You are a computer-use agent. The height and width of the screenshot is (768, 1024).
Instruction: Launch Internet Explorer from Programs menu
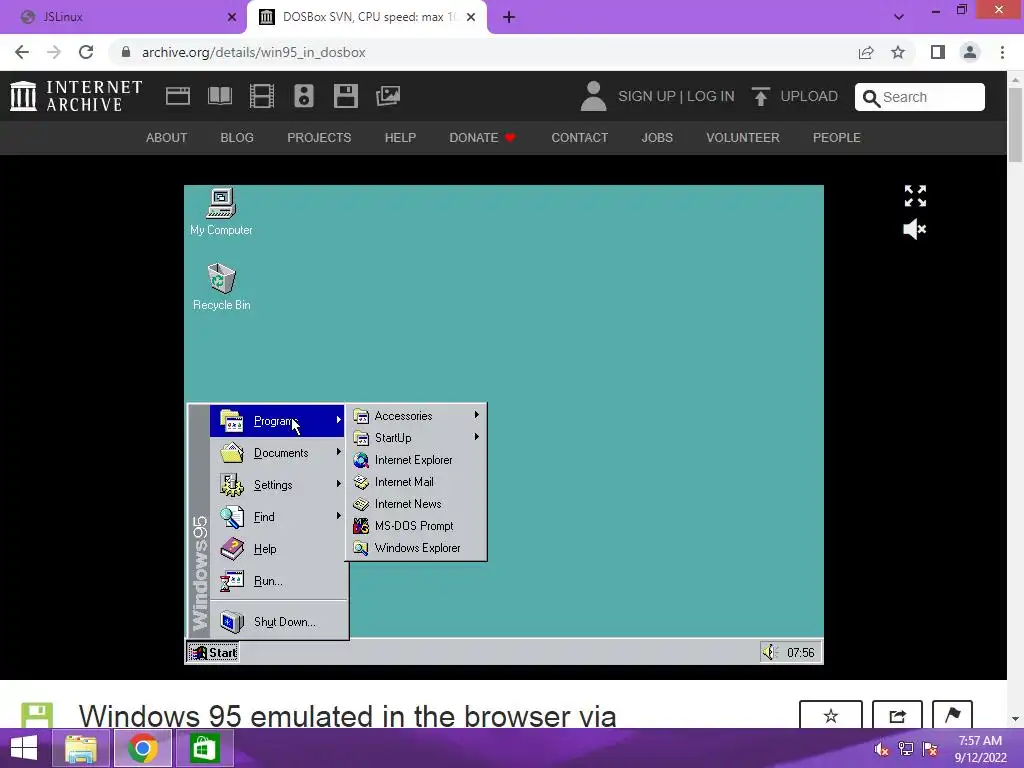pos(417,460)
